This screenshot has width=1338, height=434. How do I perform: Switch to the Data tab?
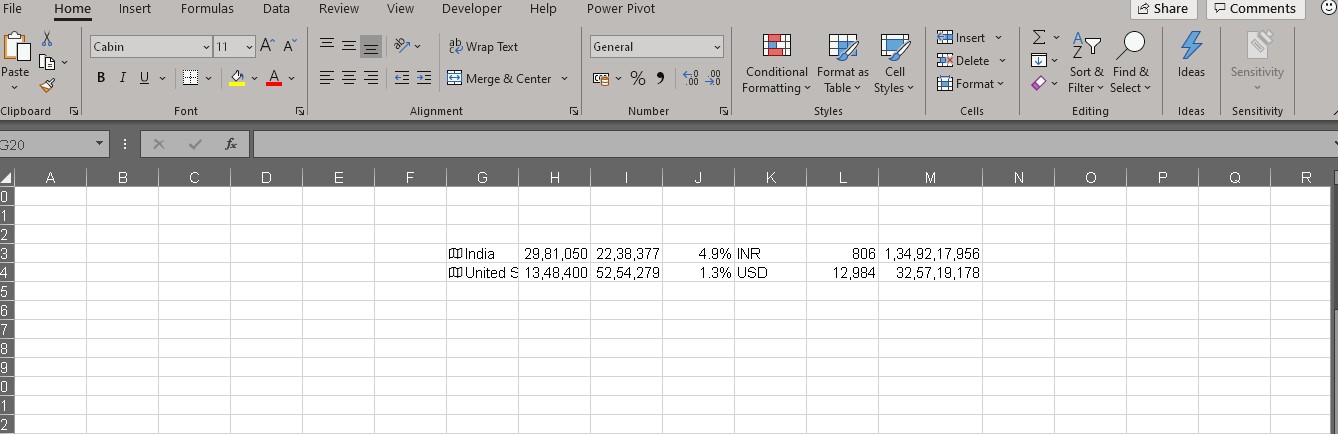point(276,8)
